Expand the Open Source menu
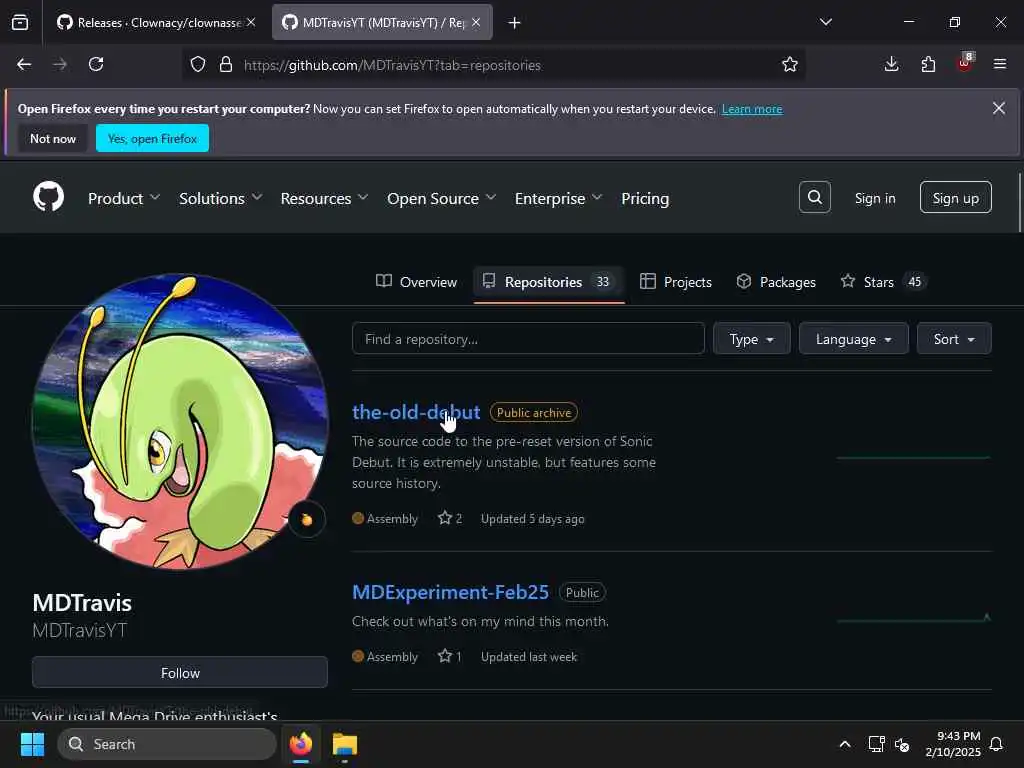The image size is (1024, 768). pyautogui.click(x=441, y=198)
